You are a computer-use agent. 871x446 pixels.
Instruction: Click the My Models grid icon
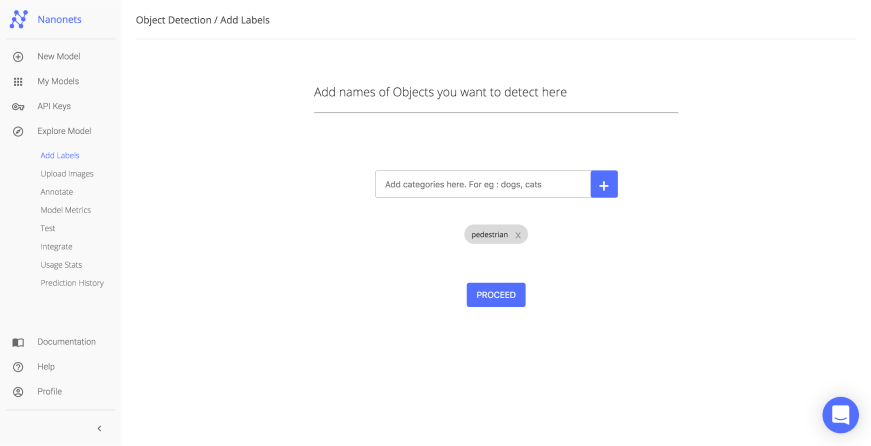point(18,82)
